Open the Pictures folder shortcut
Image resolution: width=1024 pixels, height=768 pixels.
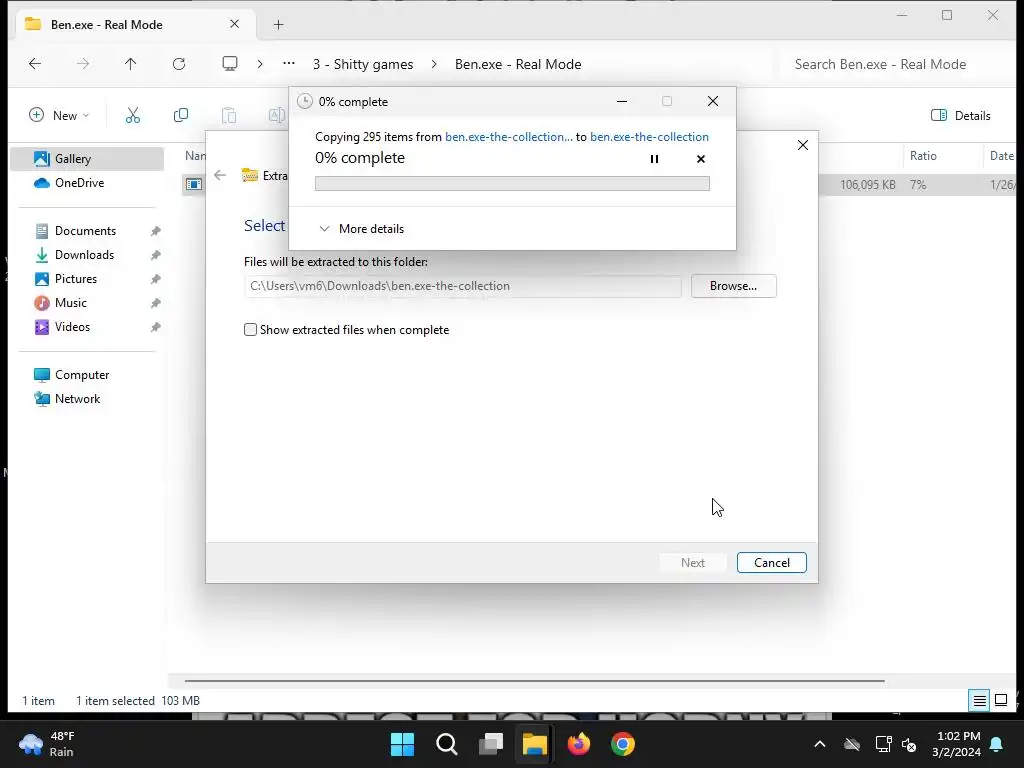point(76,279)
